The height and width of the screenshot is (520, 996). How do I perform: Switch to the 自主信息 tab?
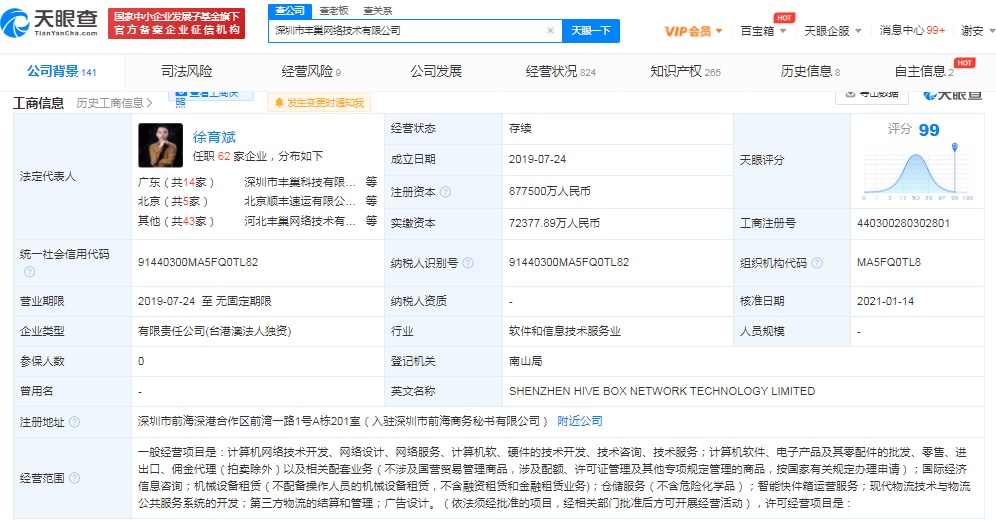pyautogui.click(x=924, y=72)
